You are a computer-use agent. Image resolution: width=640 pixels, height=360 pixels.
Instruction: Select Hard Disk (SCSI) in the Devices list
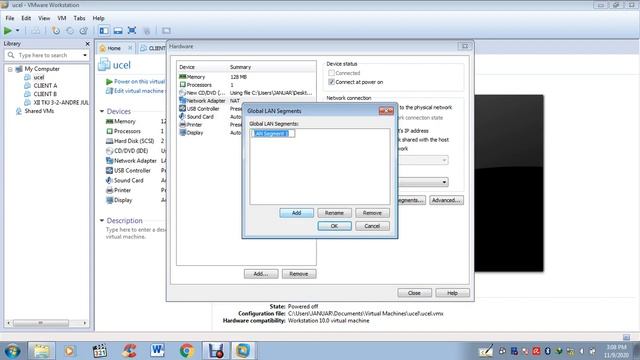[x=133, y=141]
